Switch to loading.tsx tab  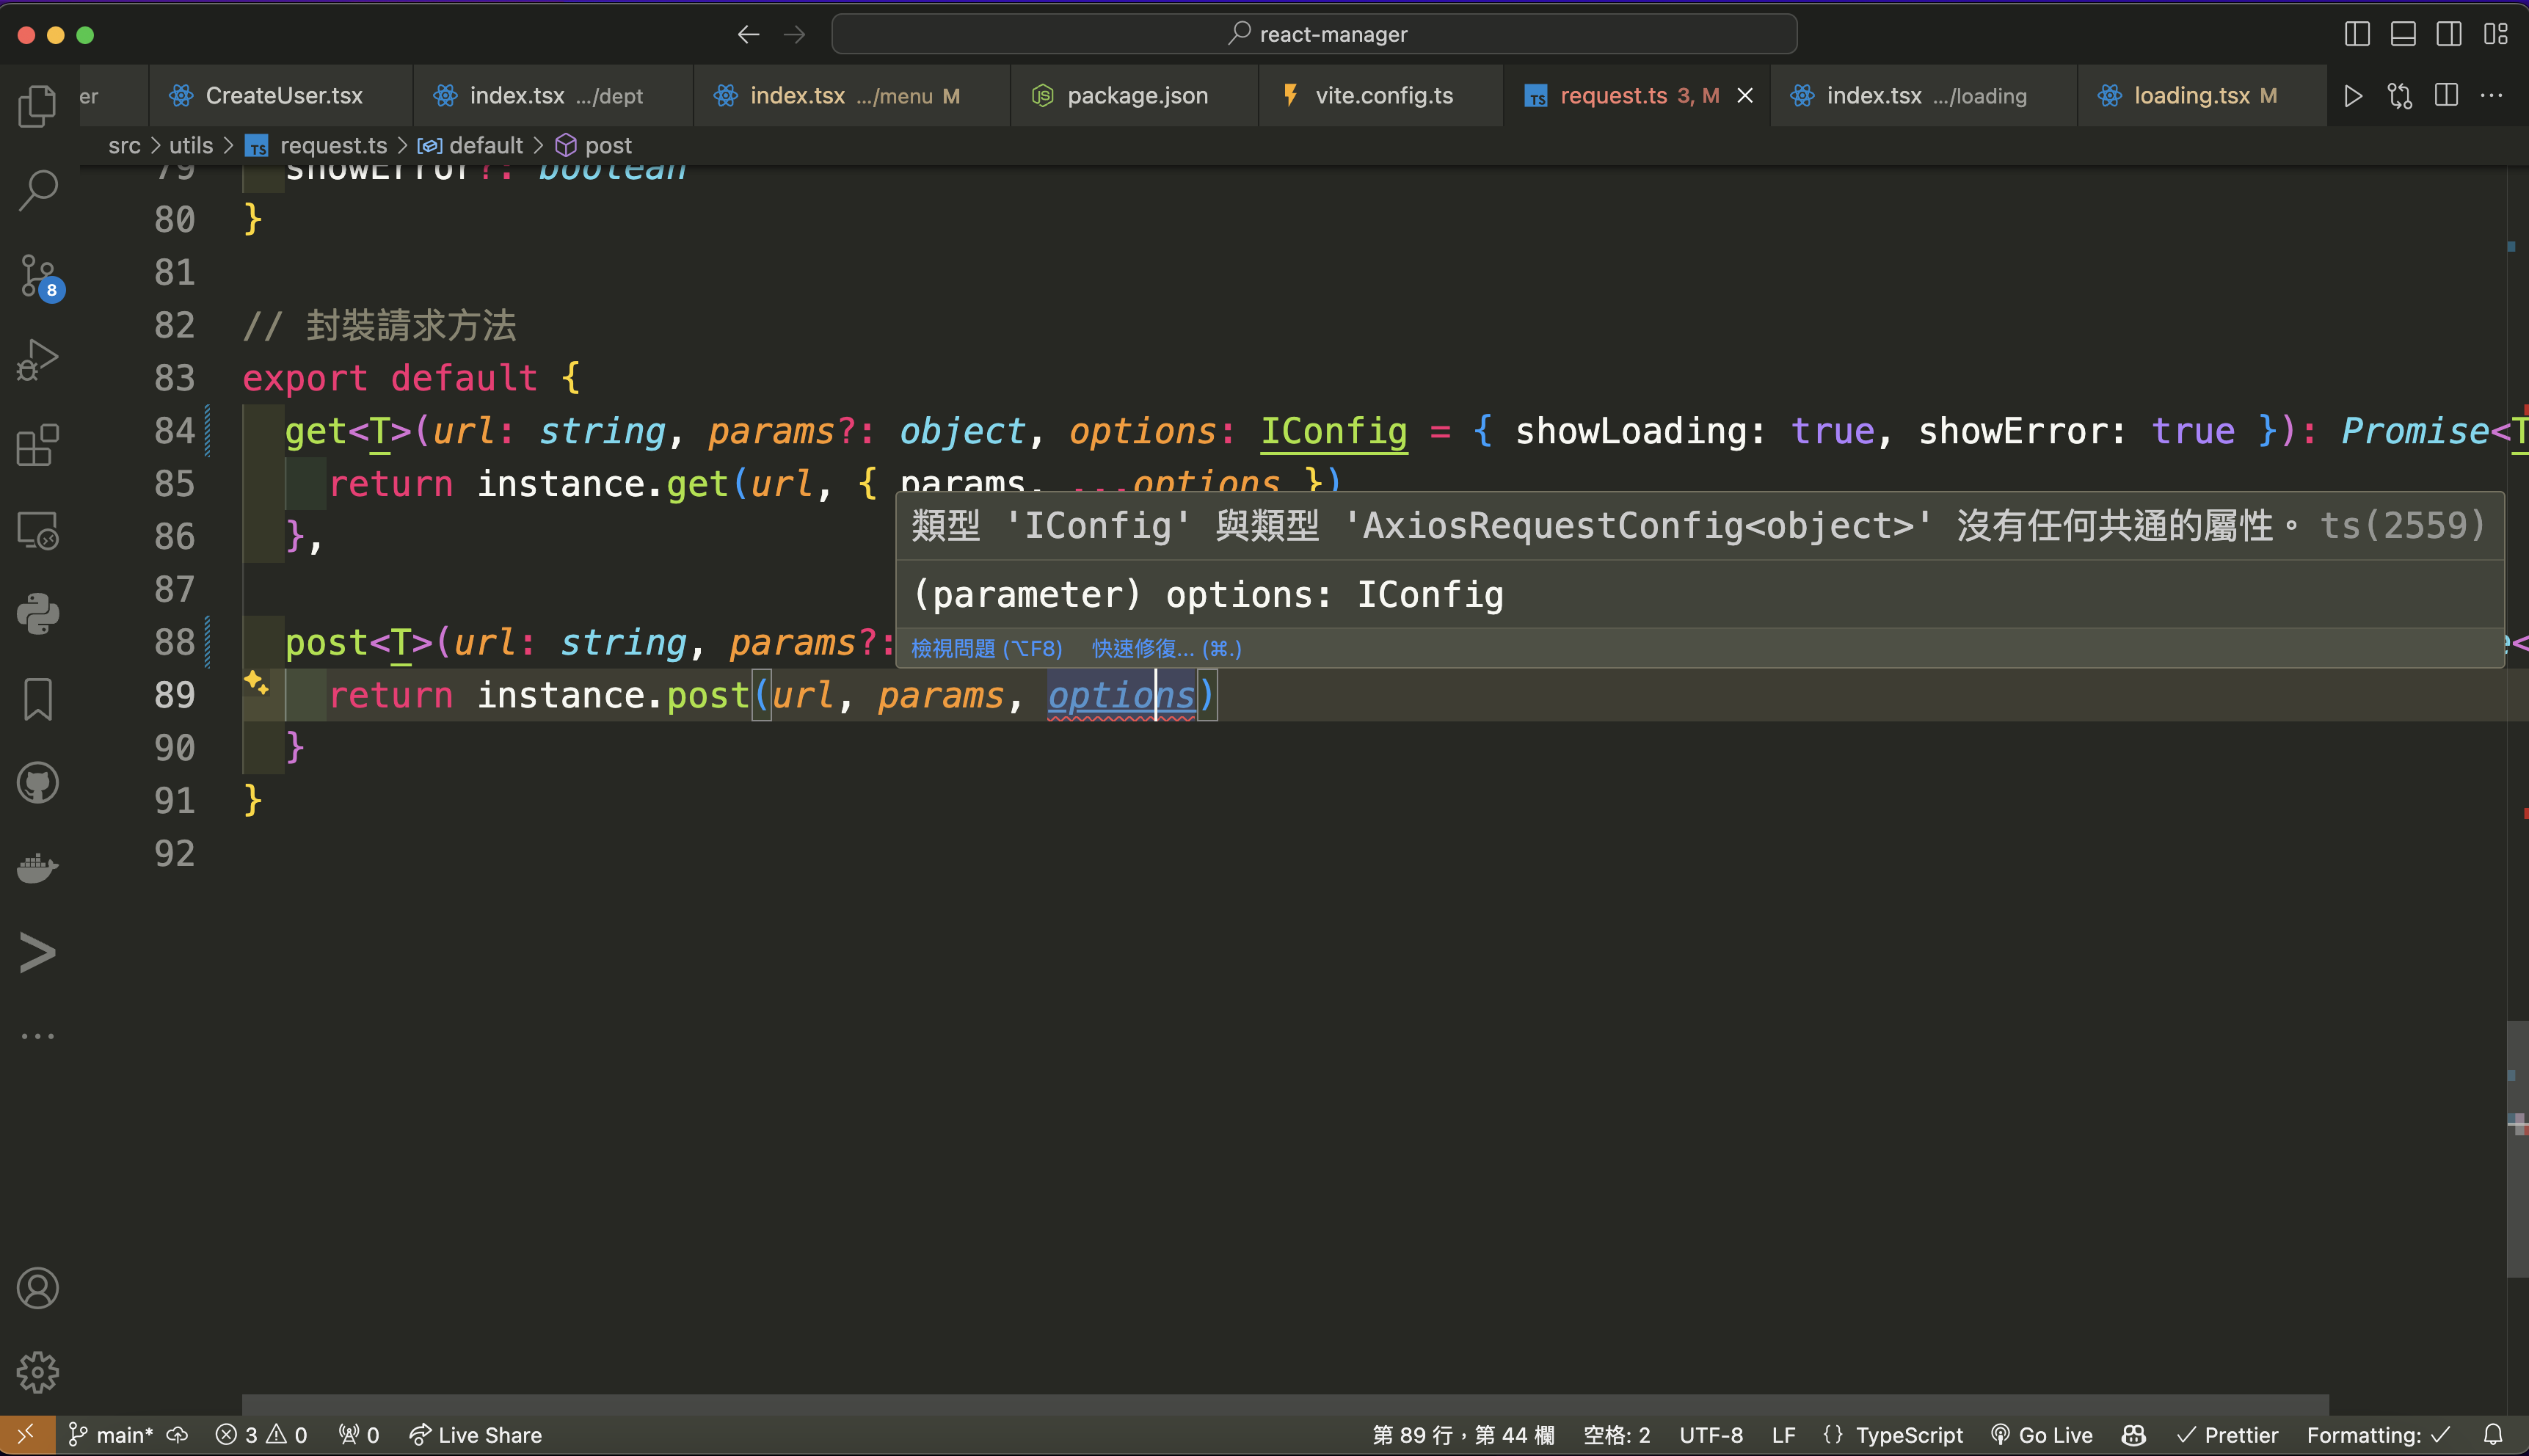(x=2203, y=96)
